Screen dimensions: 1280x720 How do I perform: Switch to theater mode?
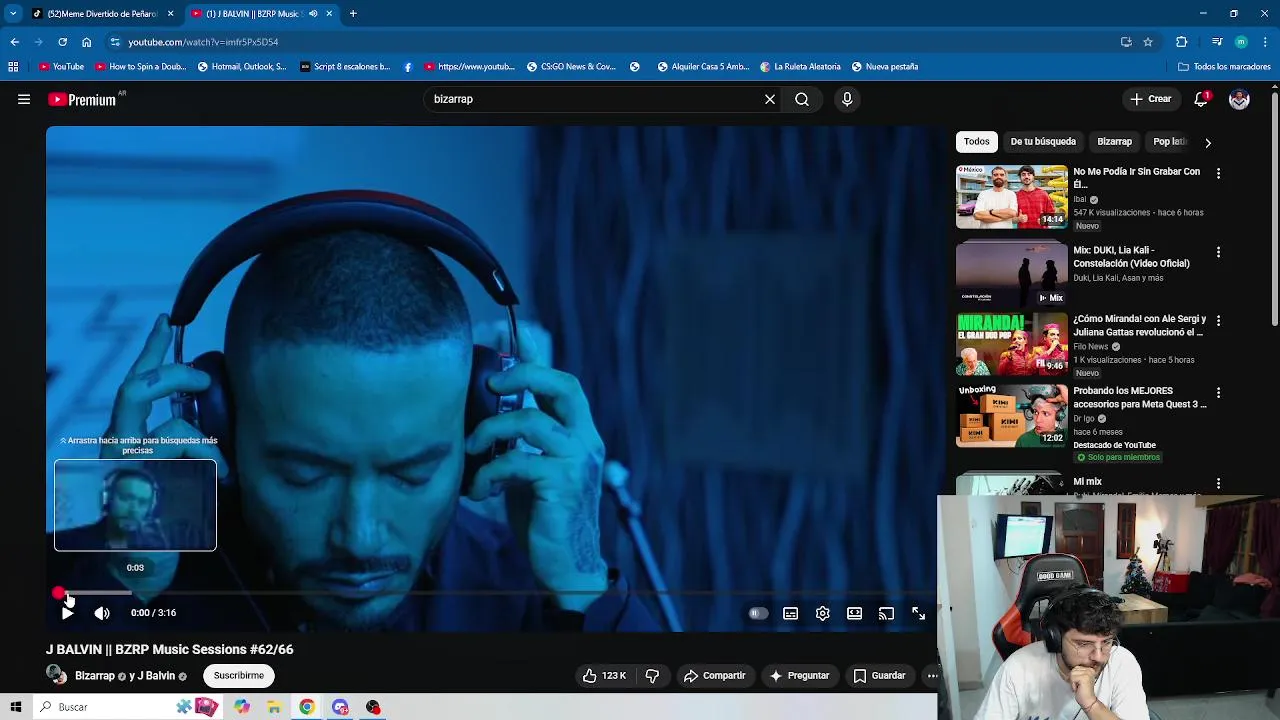pos(854,613)
